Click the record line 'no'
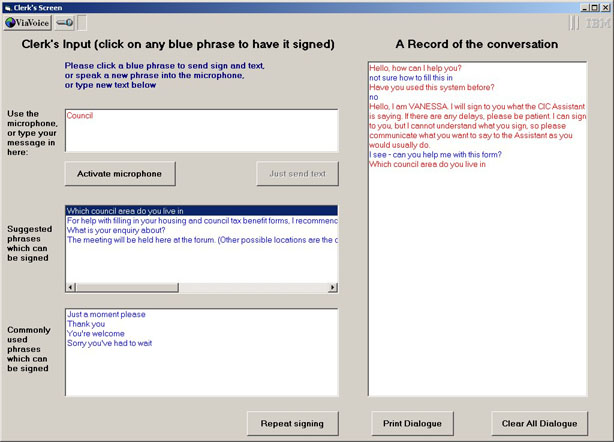This screenshot has width=614, height=442. pyautogui.click(x=374, y=97)
